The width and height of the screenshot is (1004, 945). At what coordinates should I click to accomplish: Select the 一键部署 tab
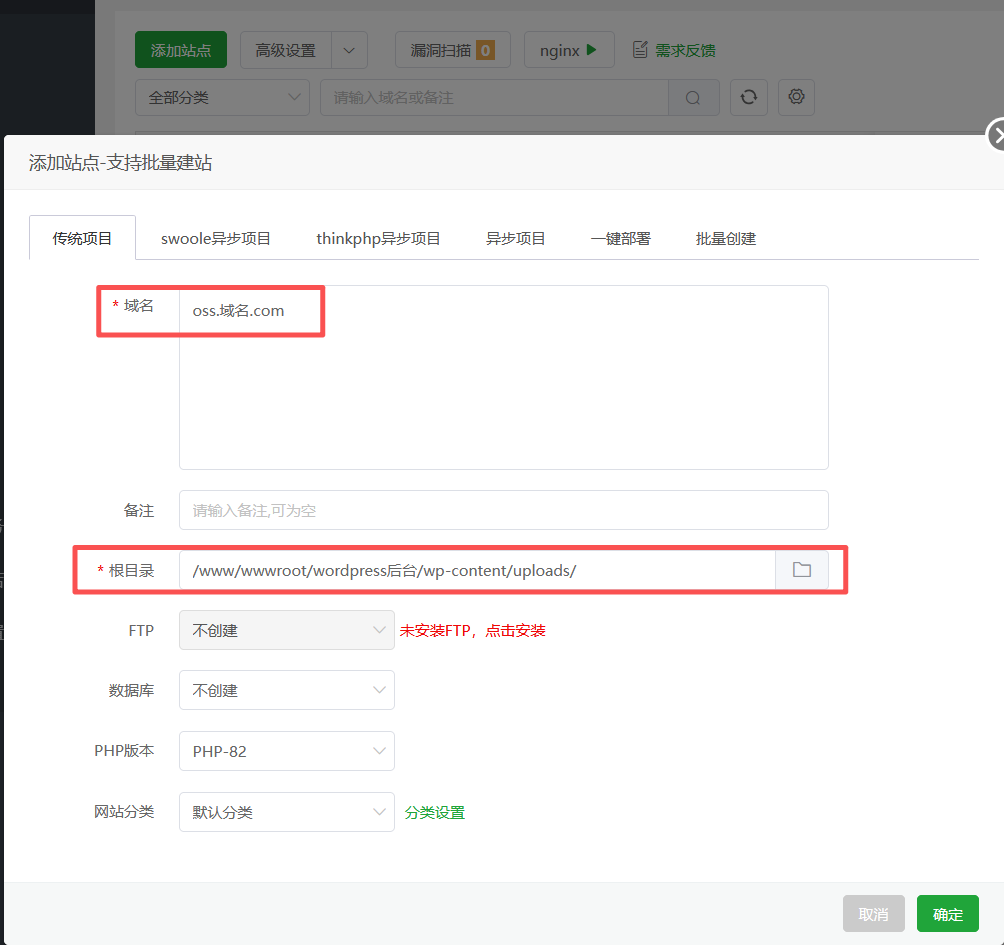point(620,239)
